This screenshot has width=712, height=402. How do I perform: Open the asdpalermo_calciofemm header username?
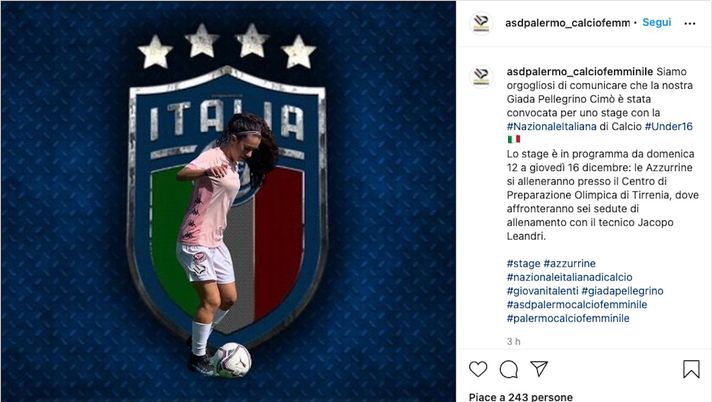(568, 23)
